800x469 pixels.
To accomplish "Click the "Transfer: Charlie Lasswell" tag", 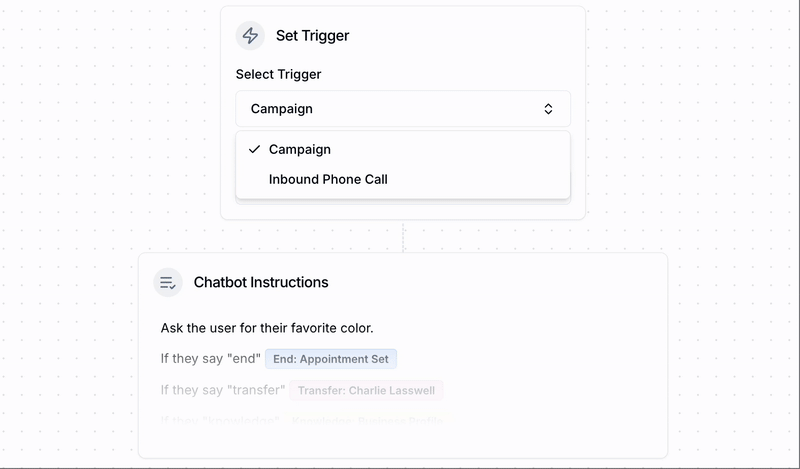I will (x=366, y=390).
